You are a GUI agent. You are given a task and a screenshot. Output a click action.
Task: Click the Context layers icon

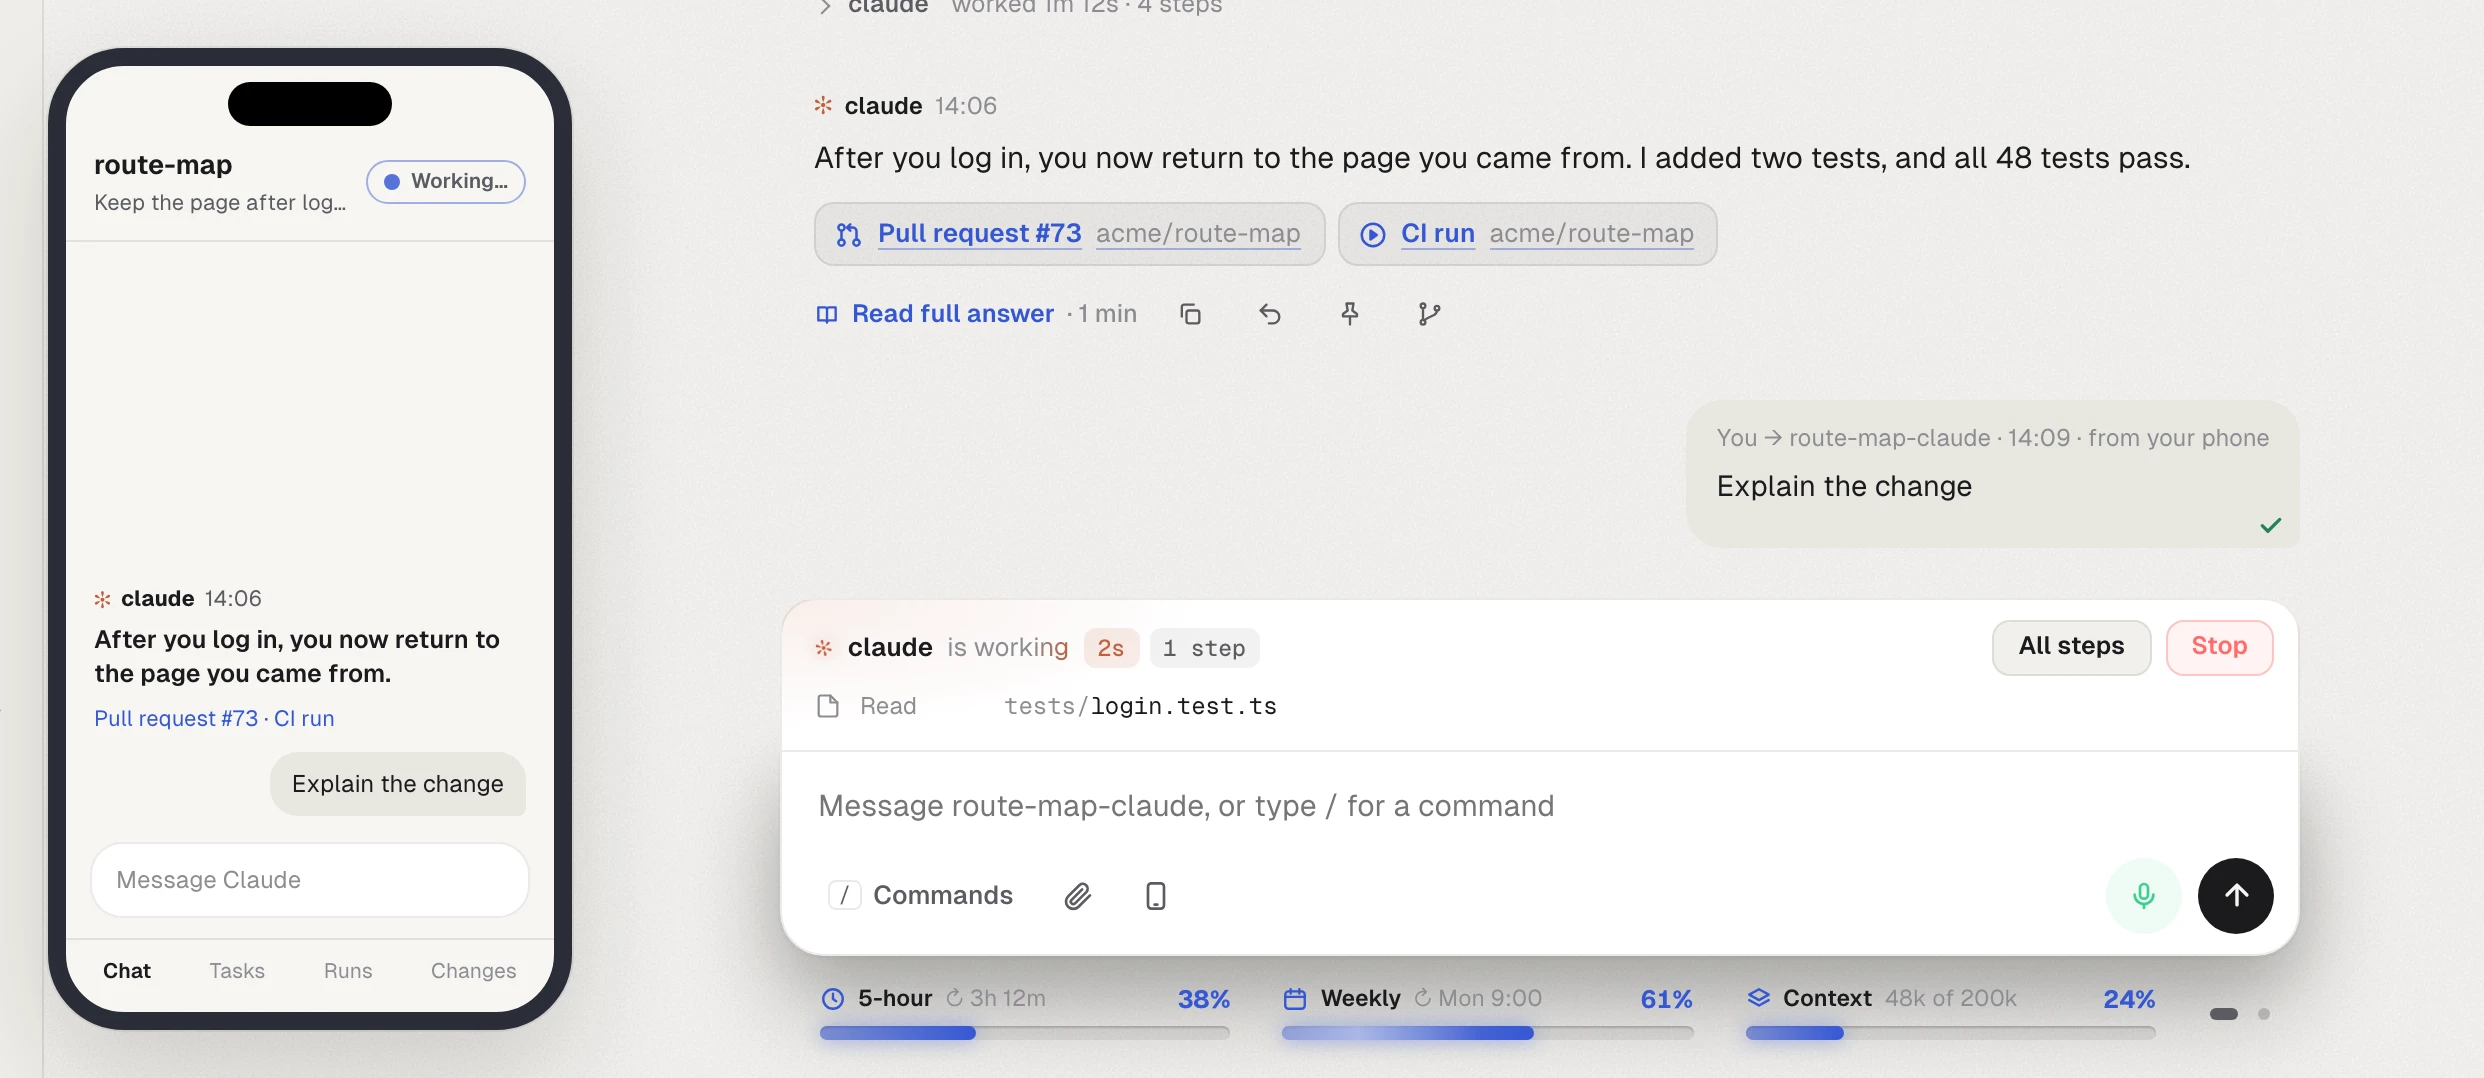click(1758, 998)
